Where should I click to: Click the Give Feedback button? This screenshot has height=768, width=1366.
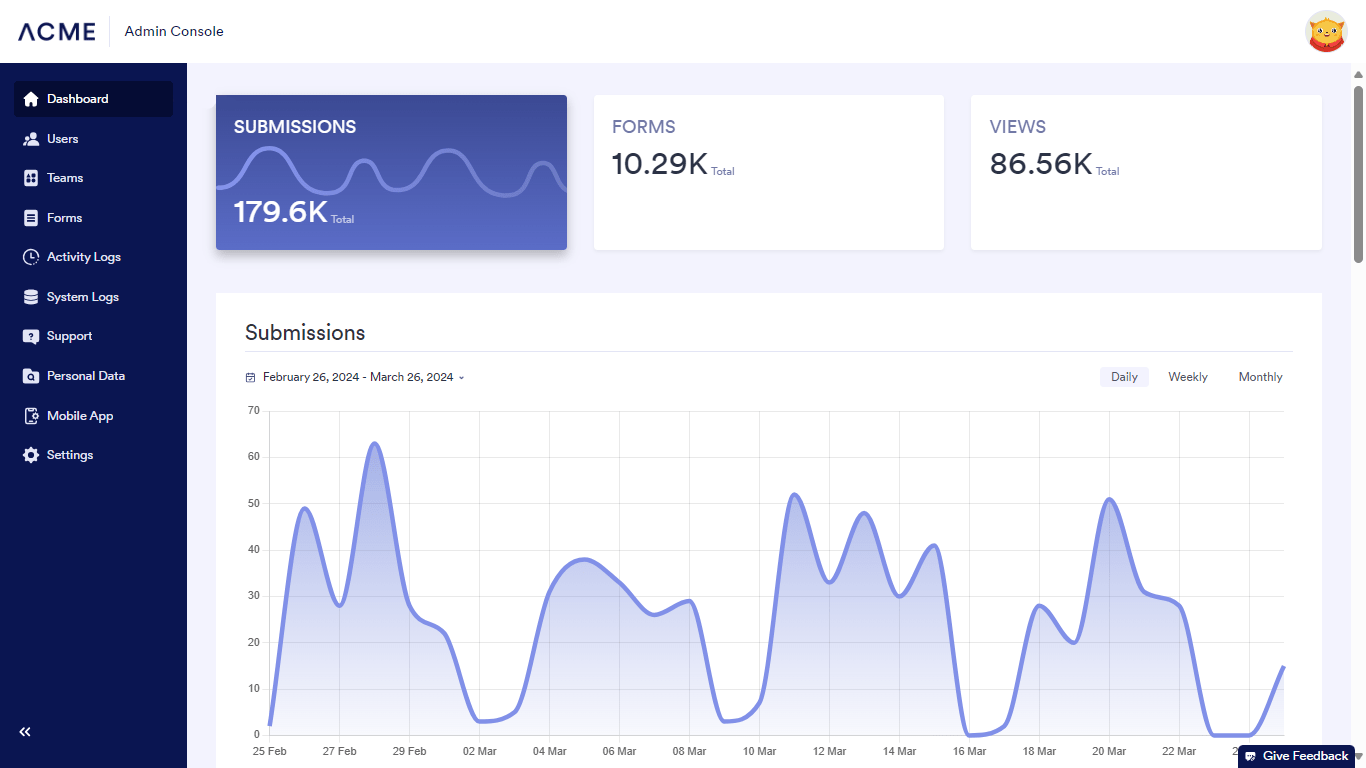pyautogui.click(x=1297, y=756)
